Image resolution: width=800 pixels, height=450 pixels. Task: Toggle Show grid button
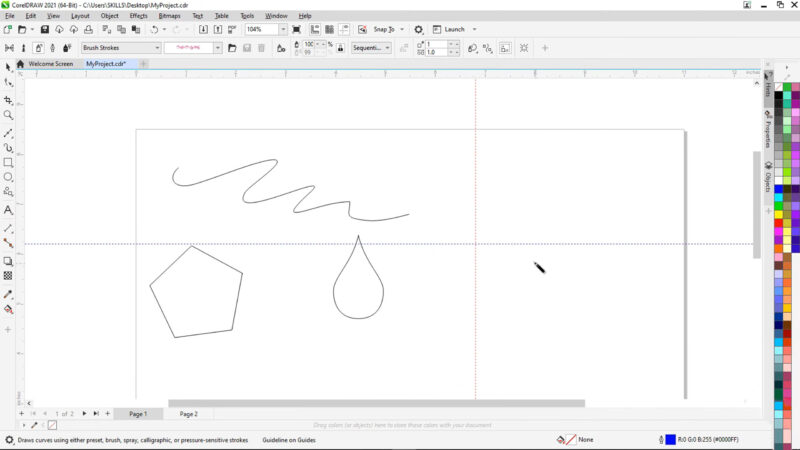click(330, 30)
